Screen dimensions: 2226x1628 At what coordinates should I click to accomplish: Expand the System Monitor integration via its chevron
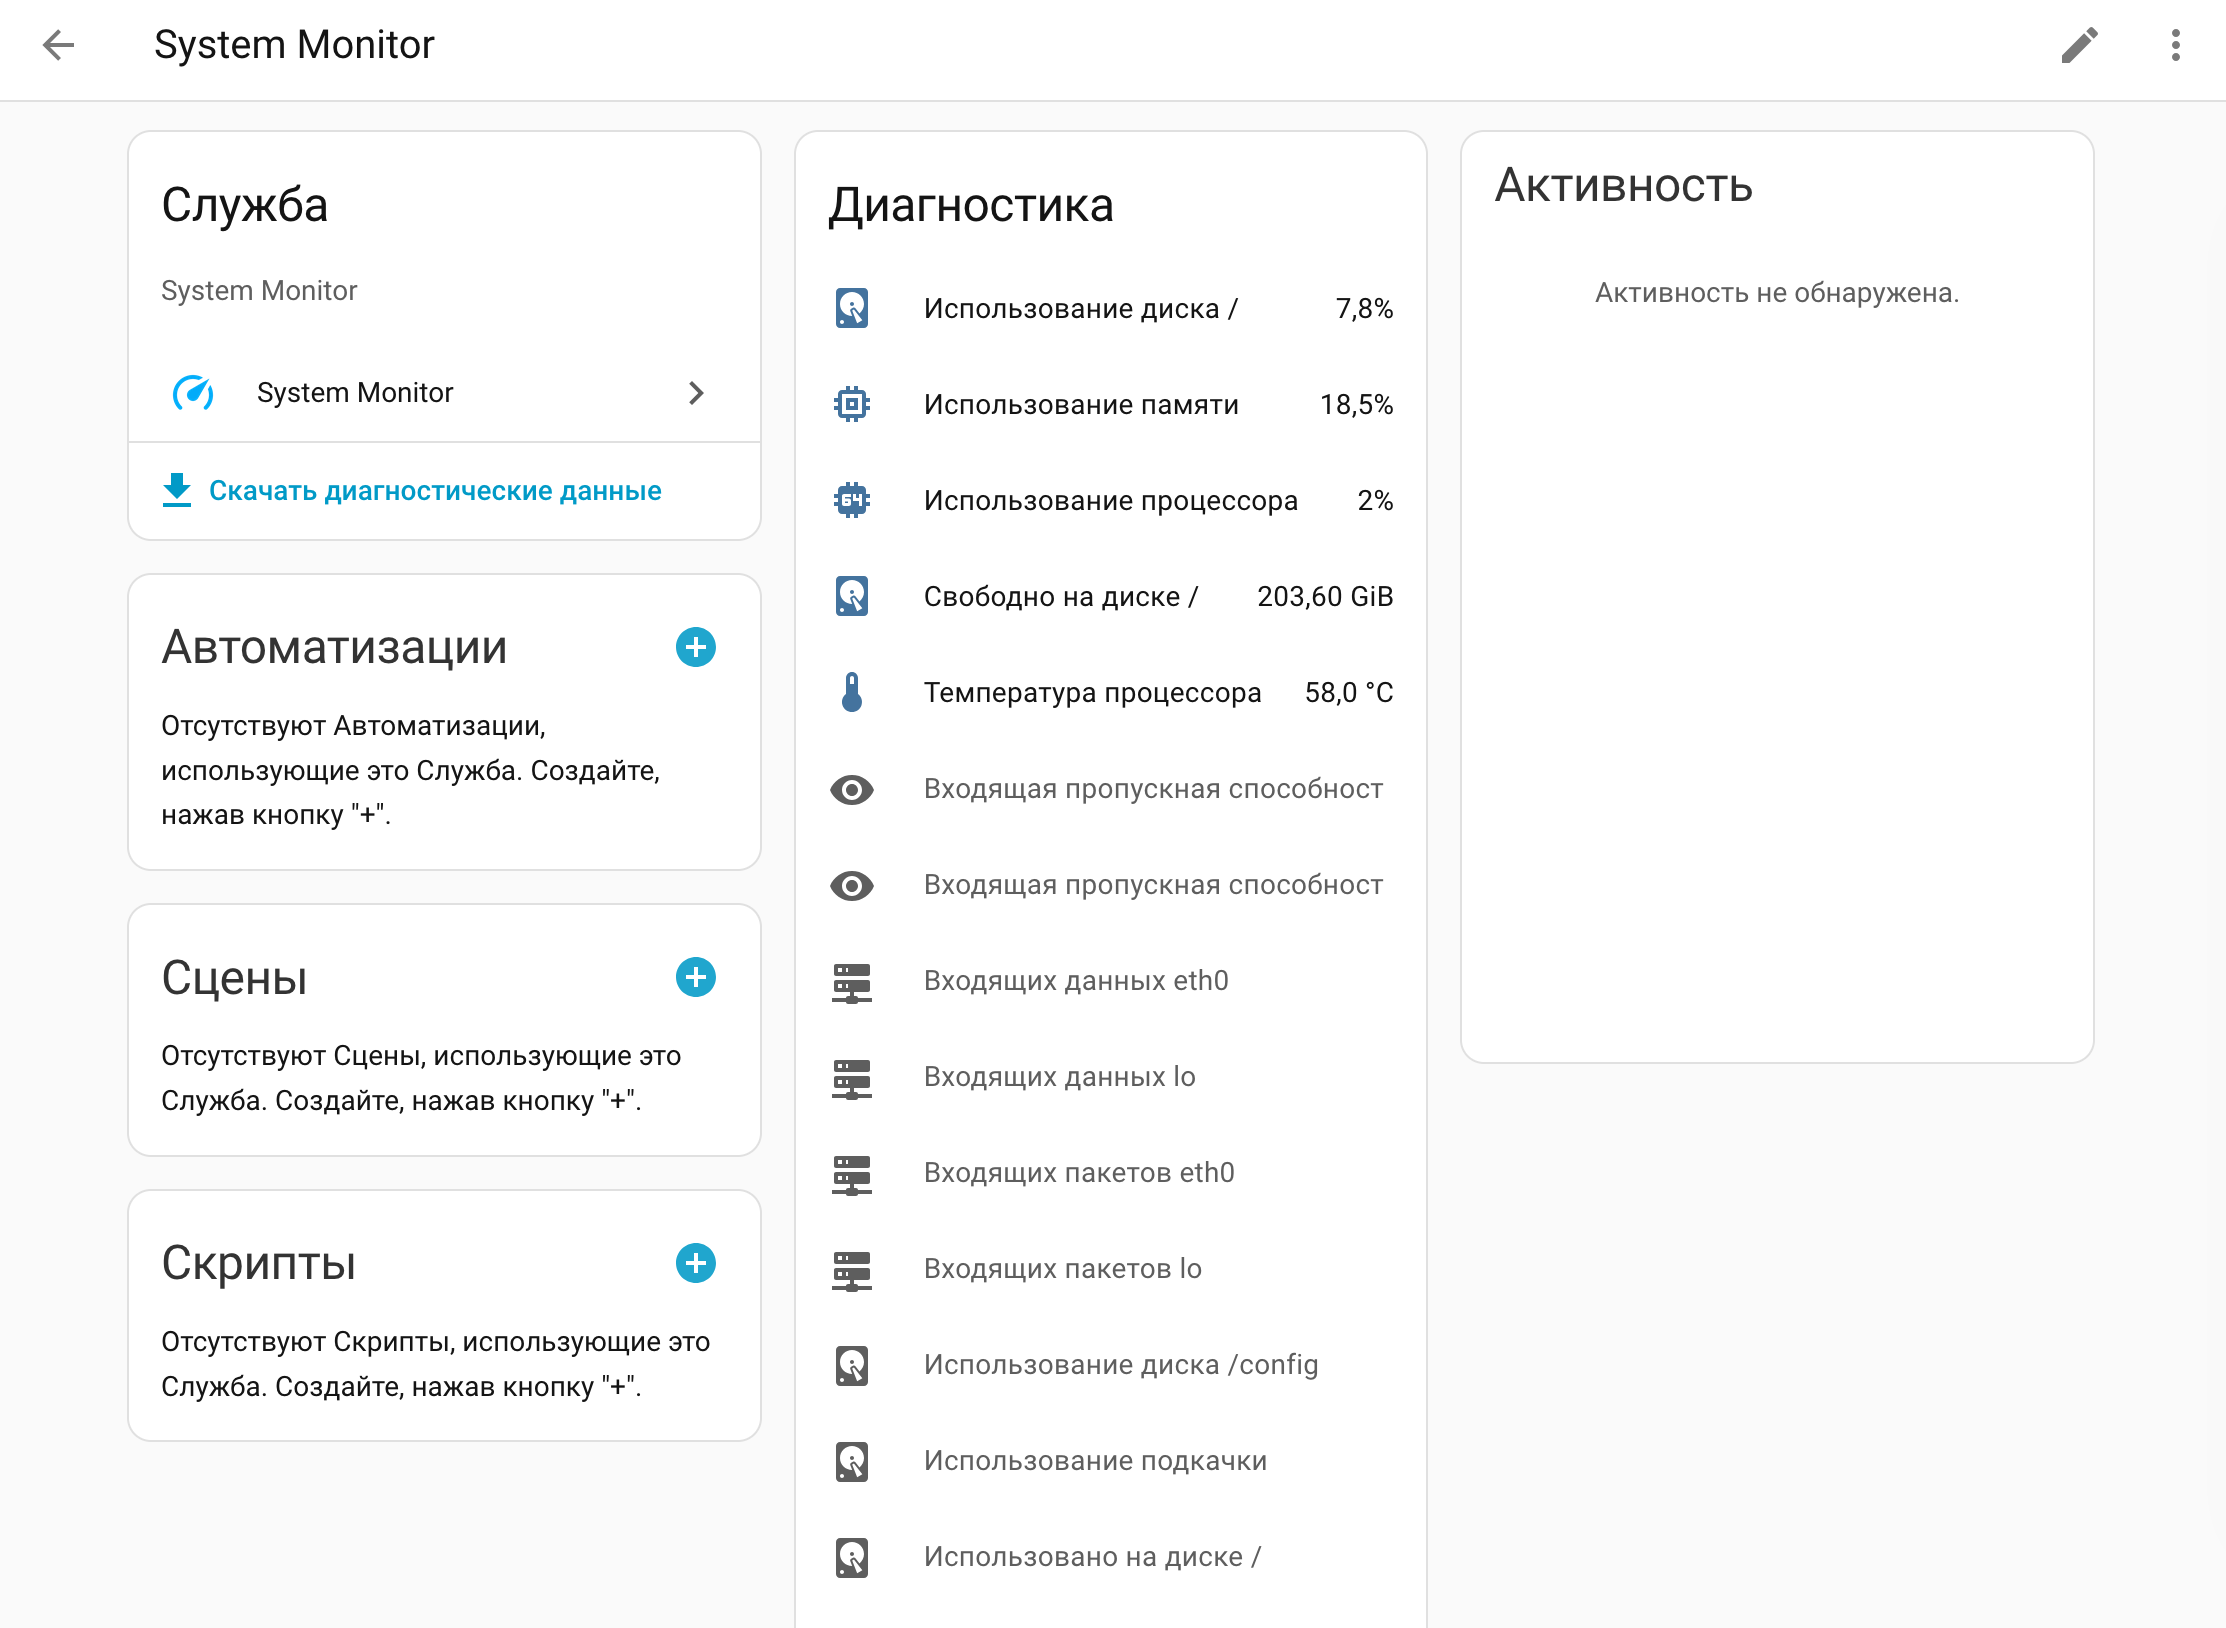(697, 393)
